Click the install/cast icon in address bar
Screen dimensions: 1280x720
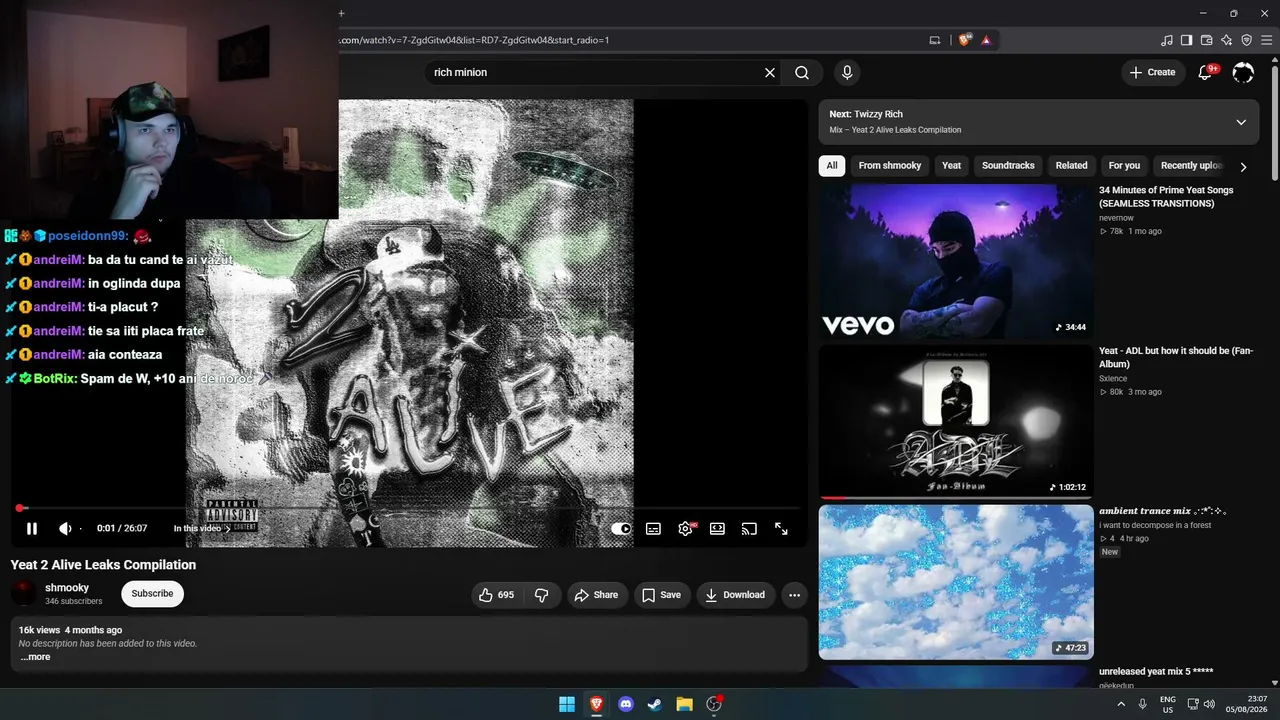[935, 40]
